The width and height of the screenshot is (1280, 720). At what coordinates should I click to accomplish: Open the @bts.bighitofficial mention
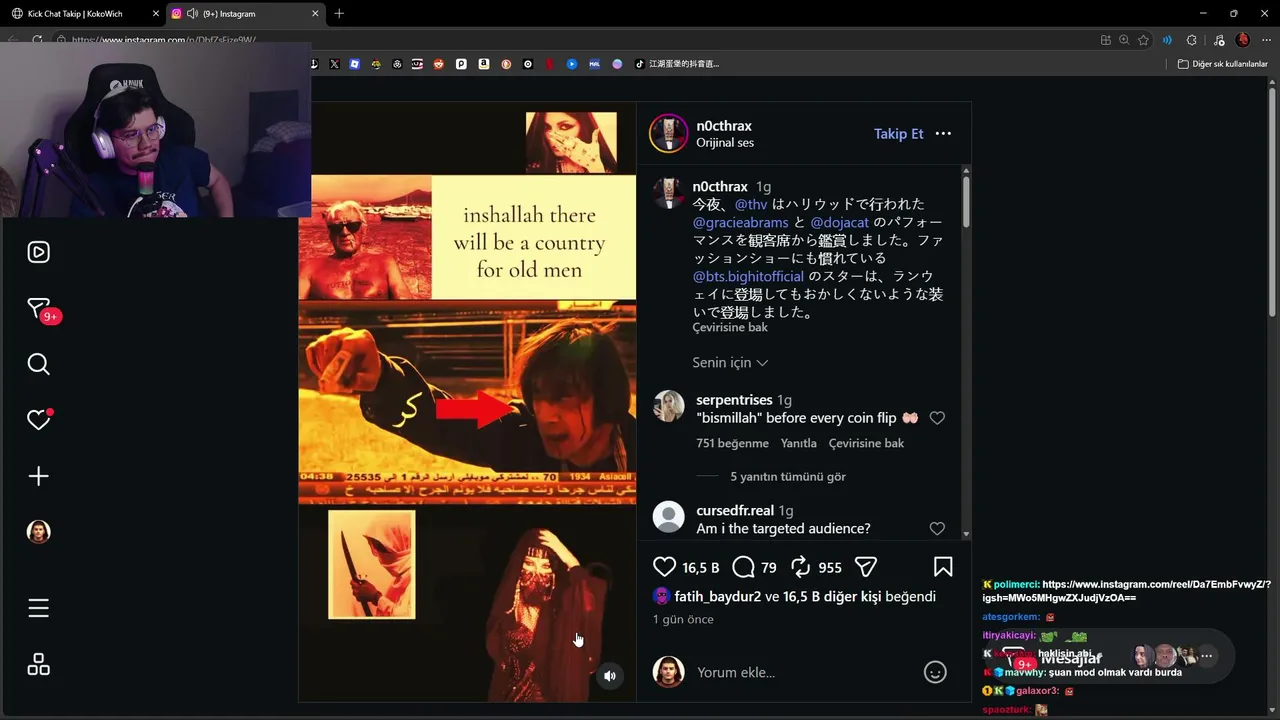(748, 276)
